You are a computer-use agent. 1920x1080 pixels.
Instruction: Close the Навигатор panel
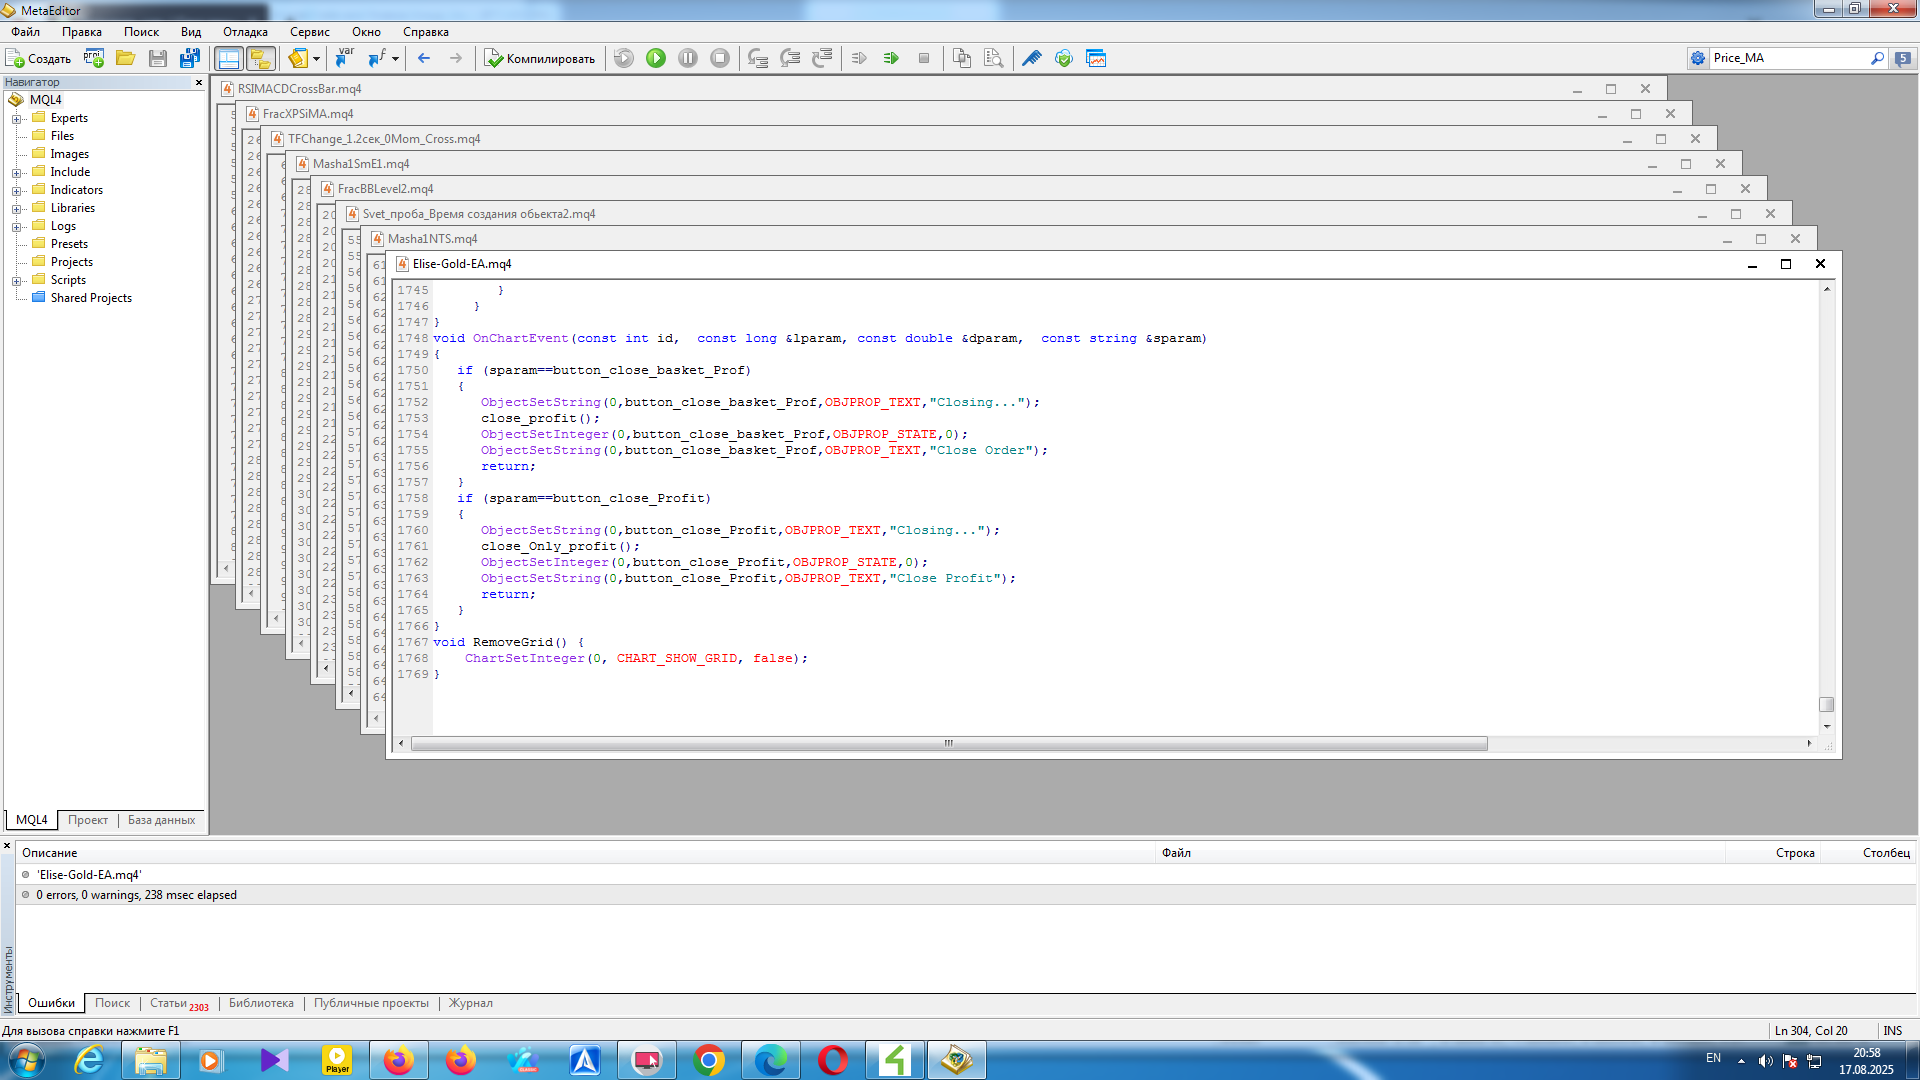198,82
